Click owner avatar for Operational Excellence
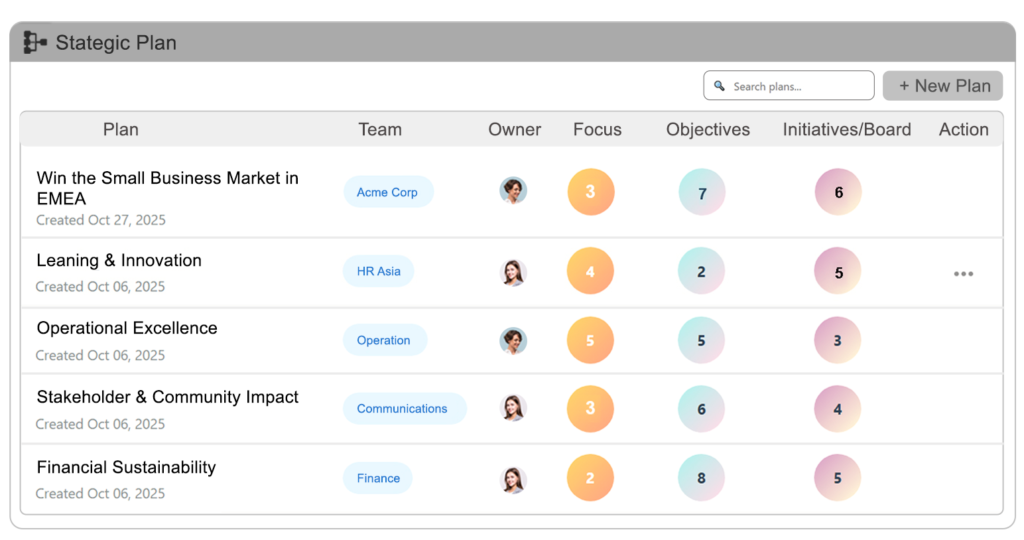 click(x=513, y=340)
